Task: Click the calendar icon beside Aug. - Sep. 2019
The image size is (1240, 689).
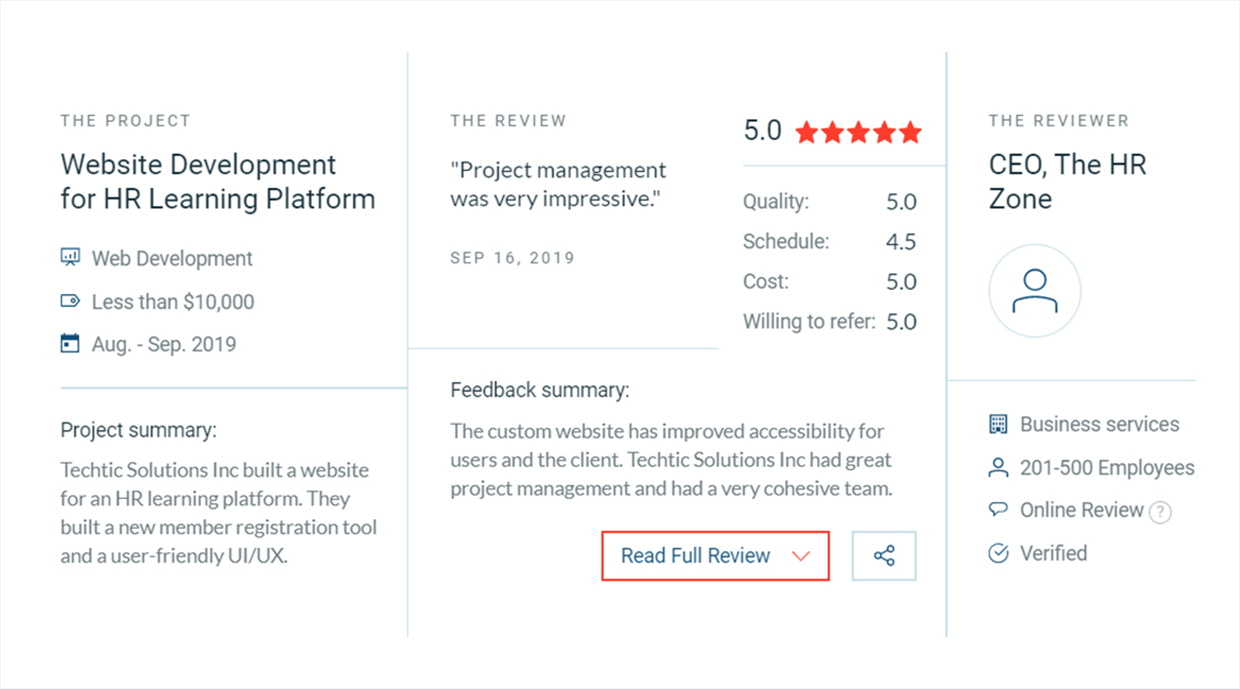Action: (x=70, y=344)
